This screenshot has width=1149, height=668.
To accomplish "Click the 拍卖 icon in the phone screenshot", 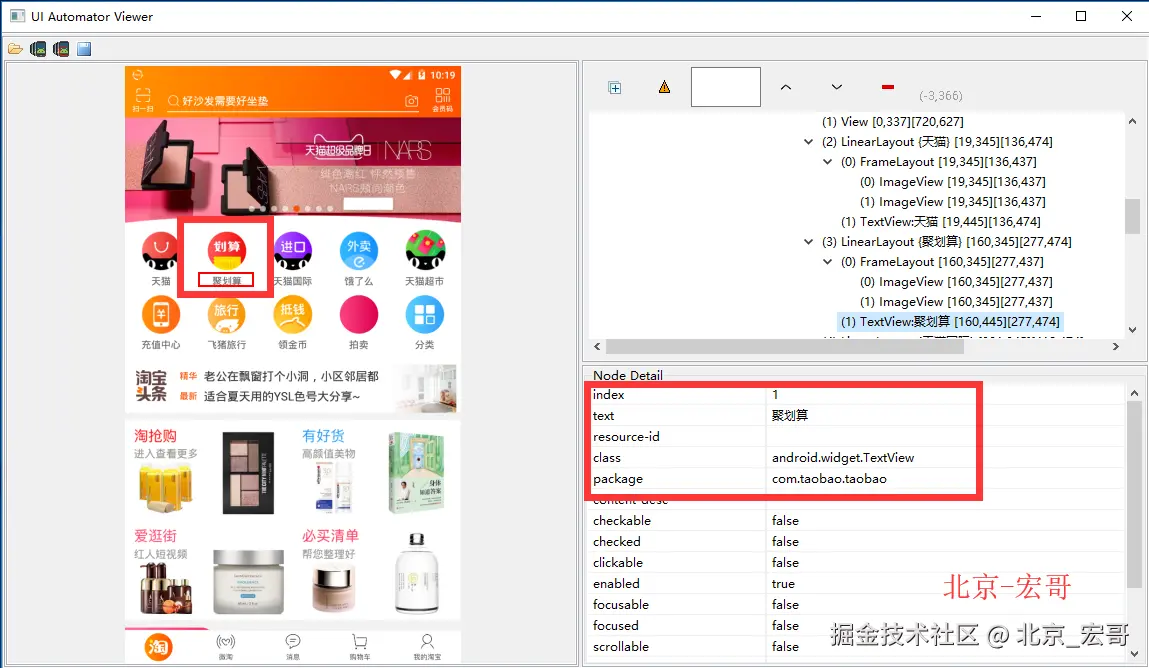I will pyautogui.click(x=358, y=314).
